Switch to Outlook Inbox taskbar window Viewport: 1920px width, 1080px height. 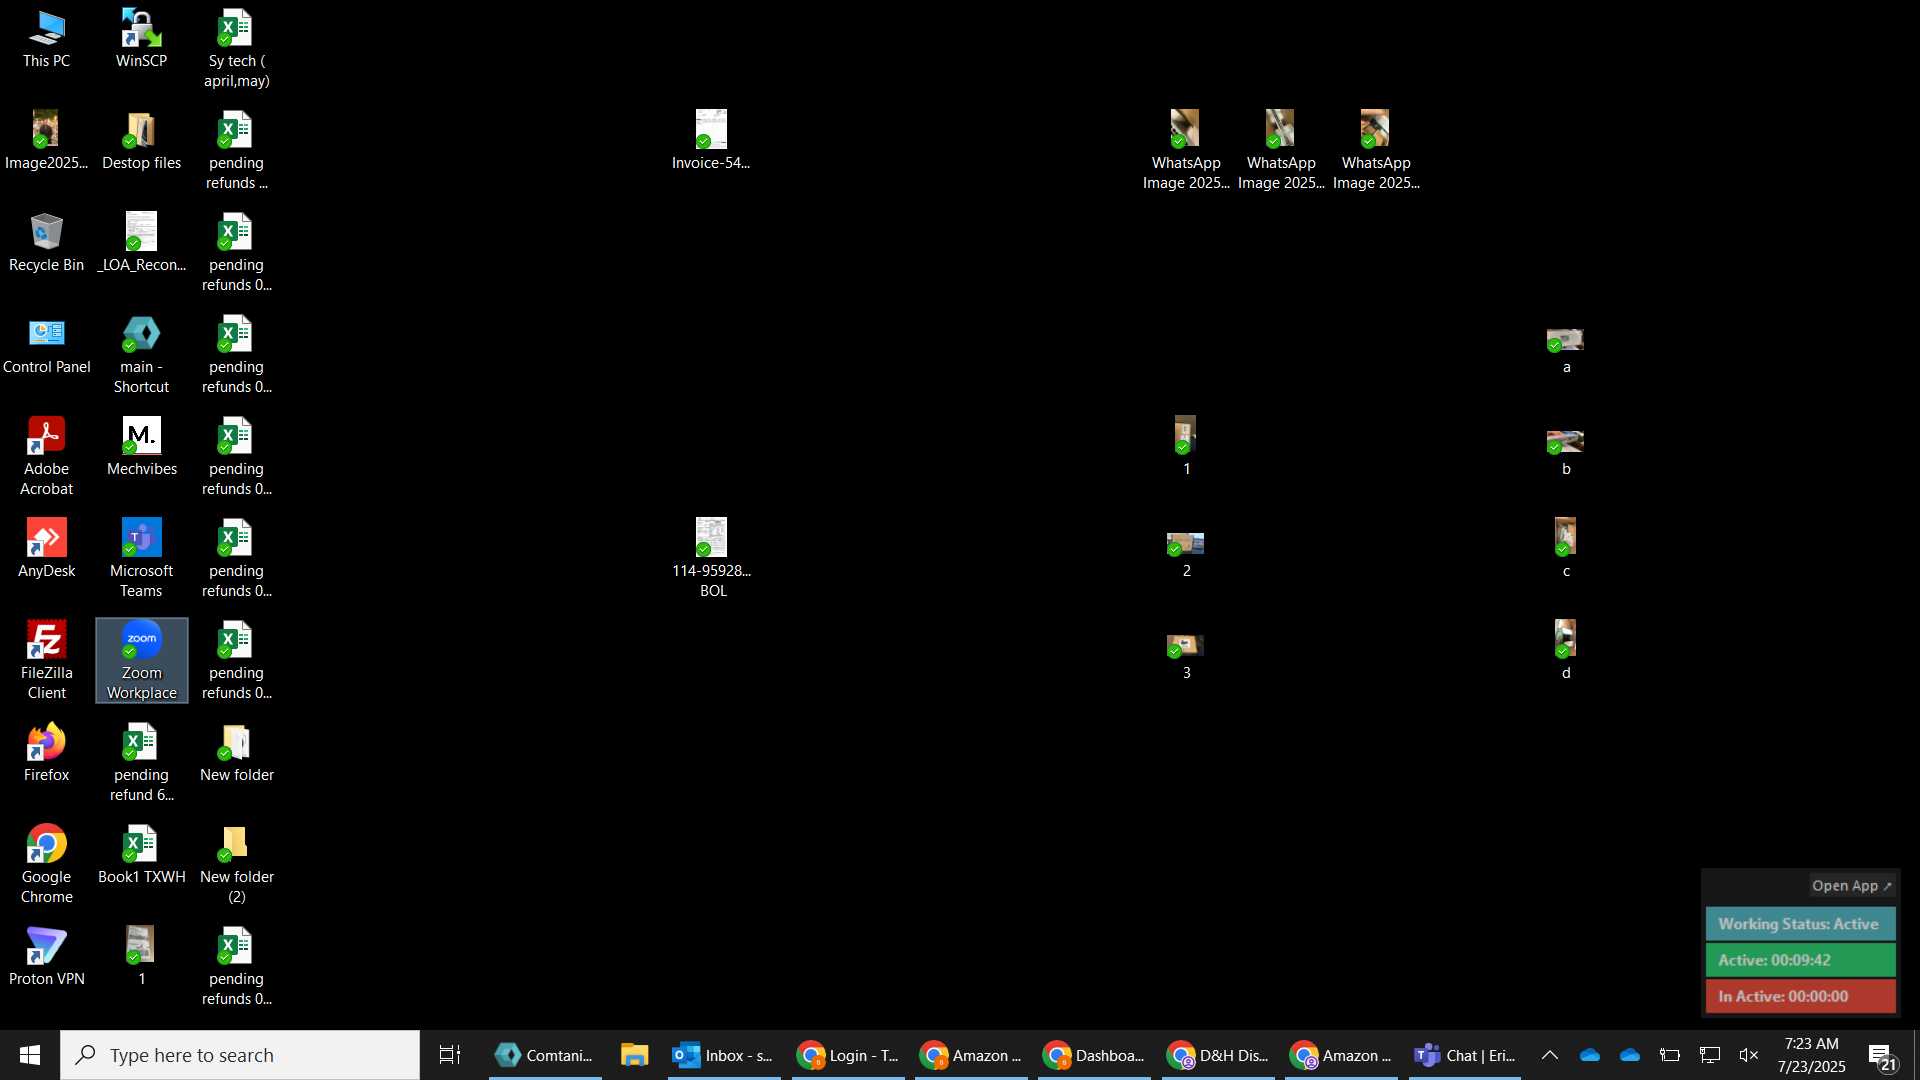[724, 1055]
